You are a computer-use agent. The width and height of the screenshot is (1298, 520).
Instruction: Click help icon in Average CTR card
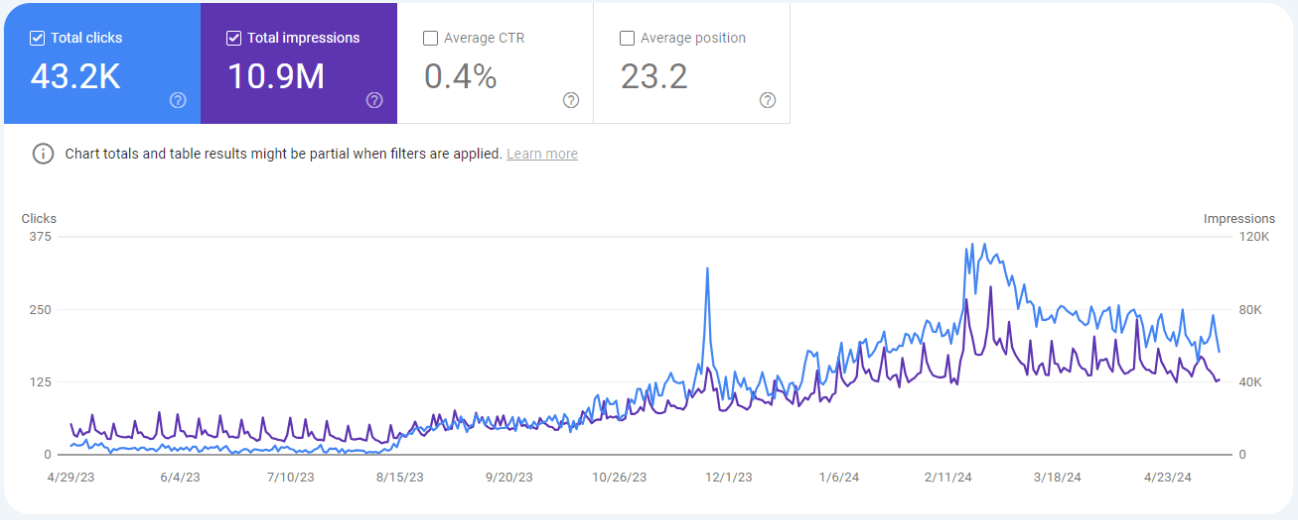pos(571,100)
